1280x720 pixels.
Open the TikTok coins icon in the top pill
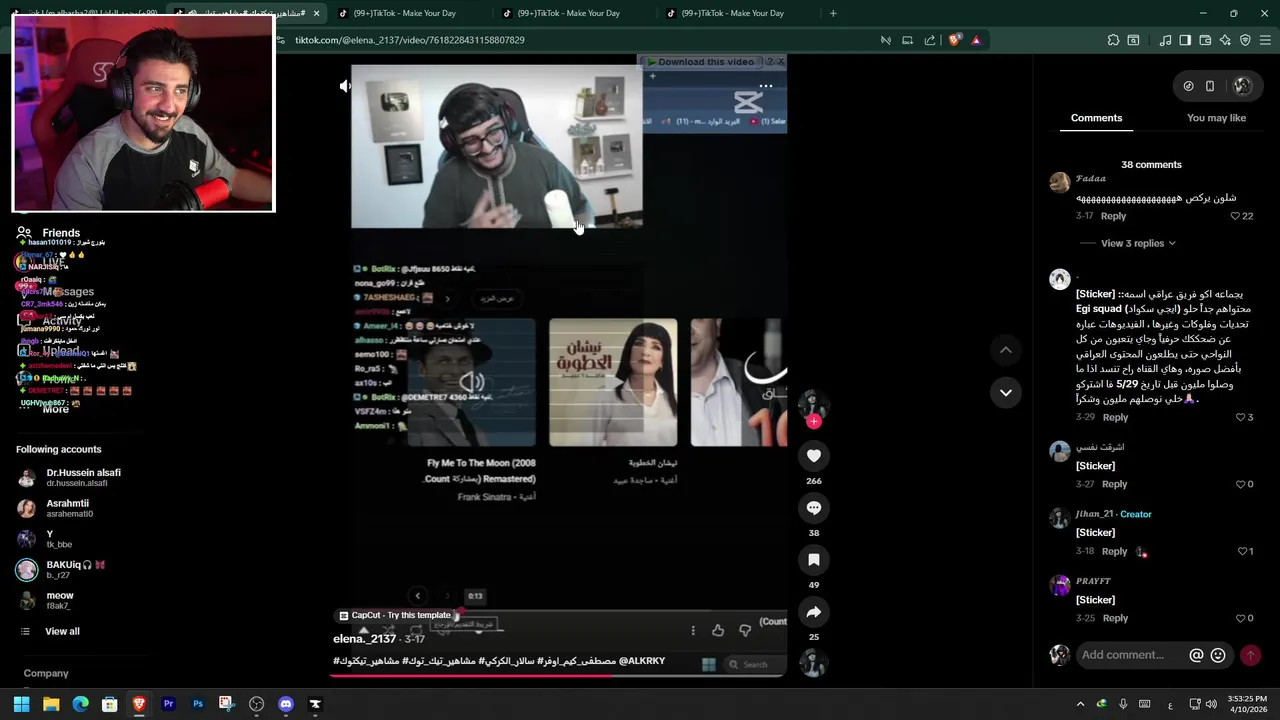pyautogui.click(x=1188, y=86)
